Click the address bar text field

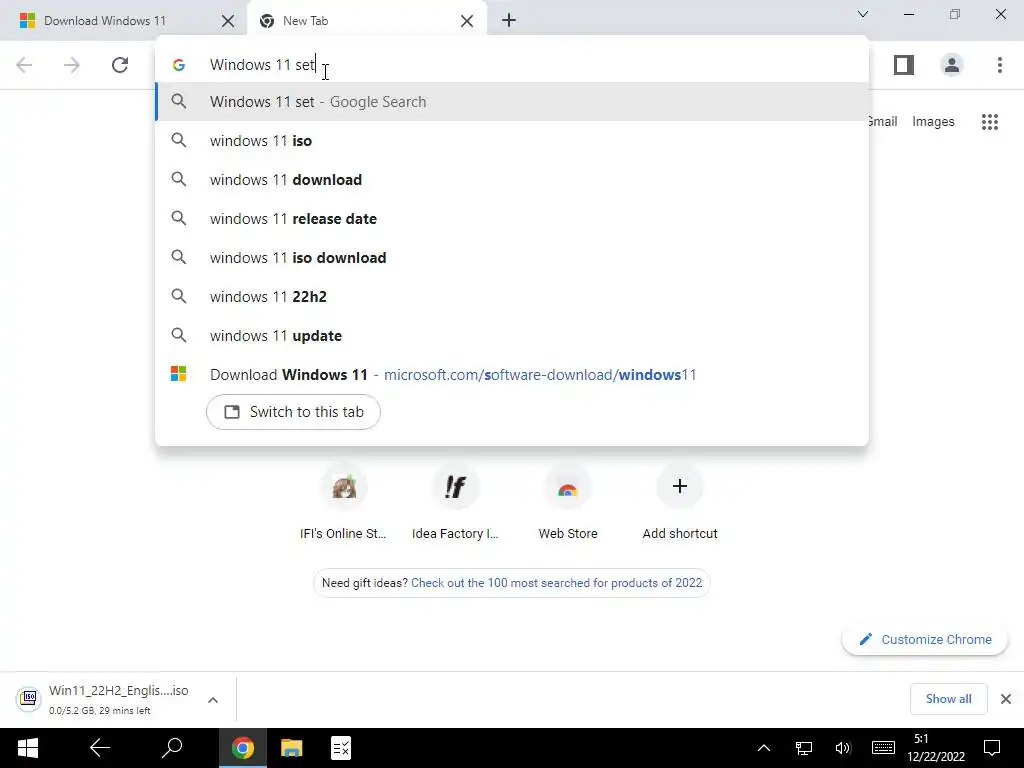tap(511, 65)
